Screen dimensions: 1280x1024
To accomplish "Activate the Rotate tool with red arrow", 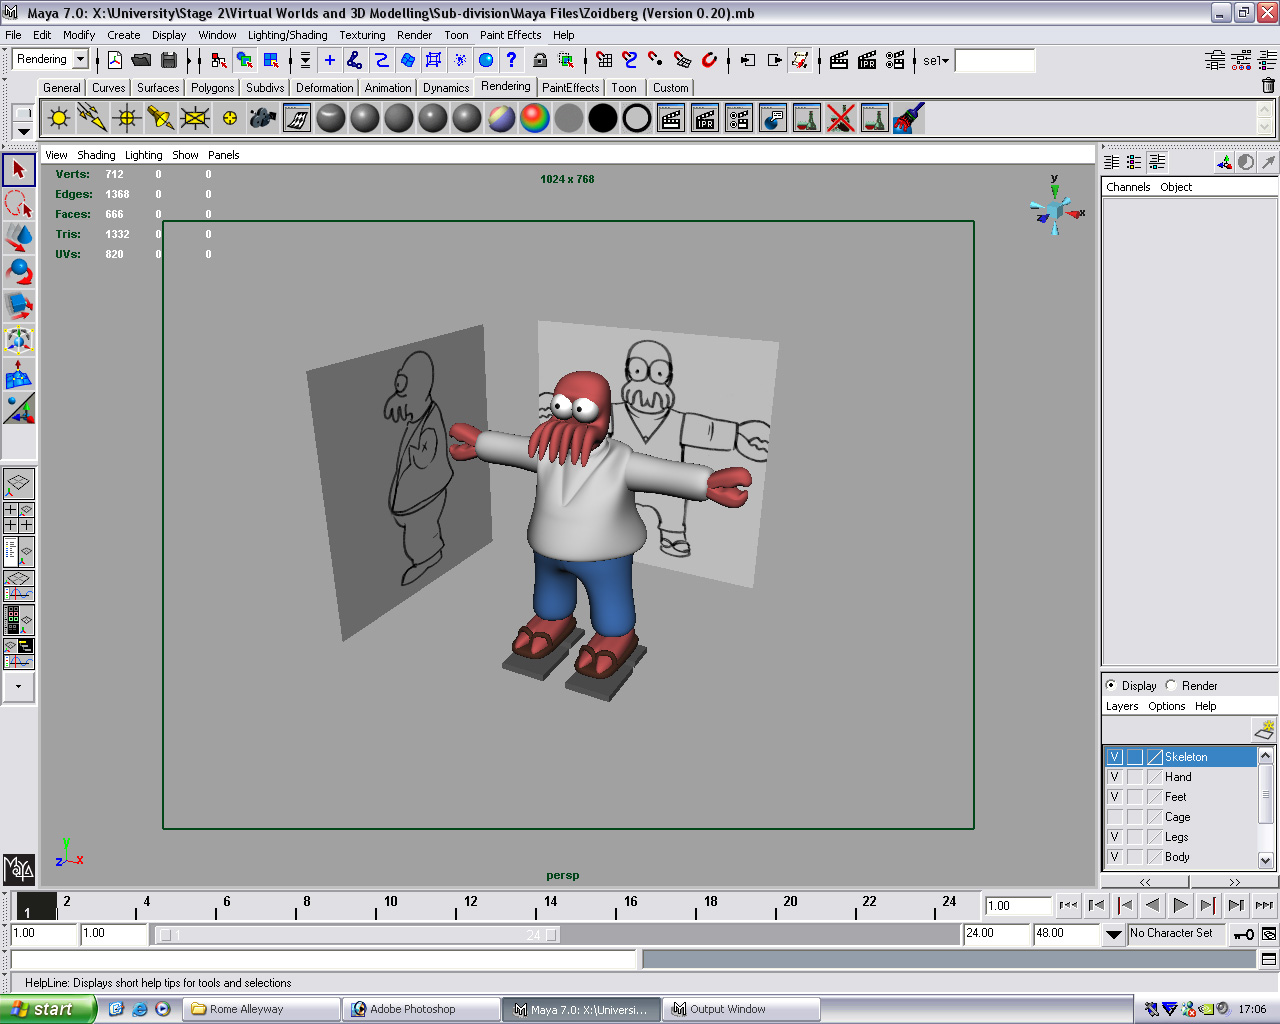I will point(19,271).
